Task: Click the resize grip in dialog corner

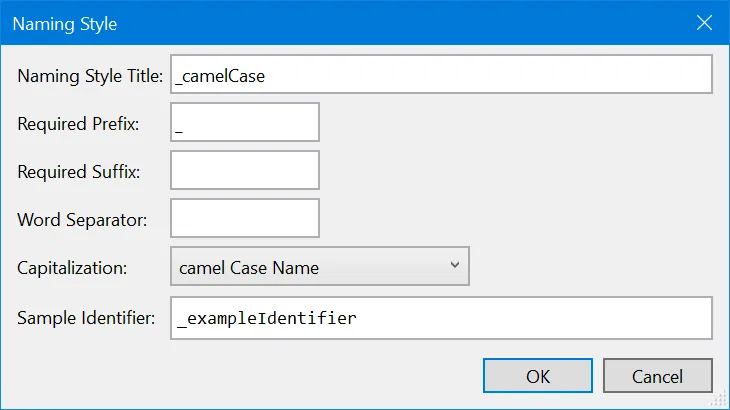Action: coord(720,400)
